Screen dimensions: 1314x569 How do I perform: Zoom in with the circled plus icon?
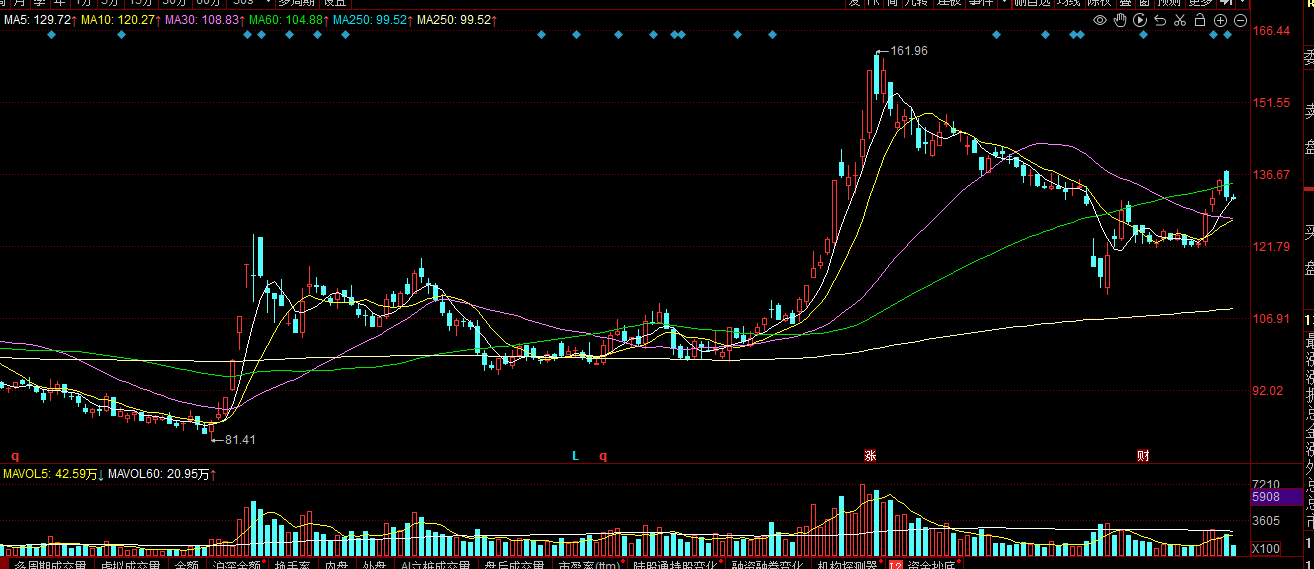pyautogui.click(x=1221, y=20)
